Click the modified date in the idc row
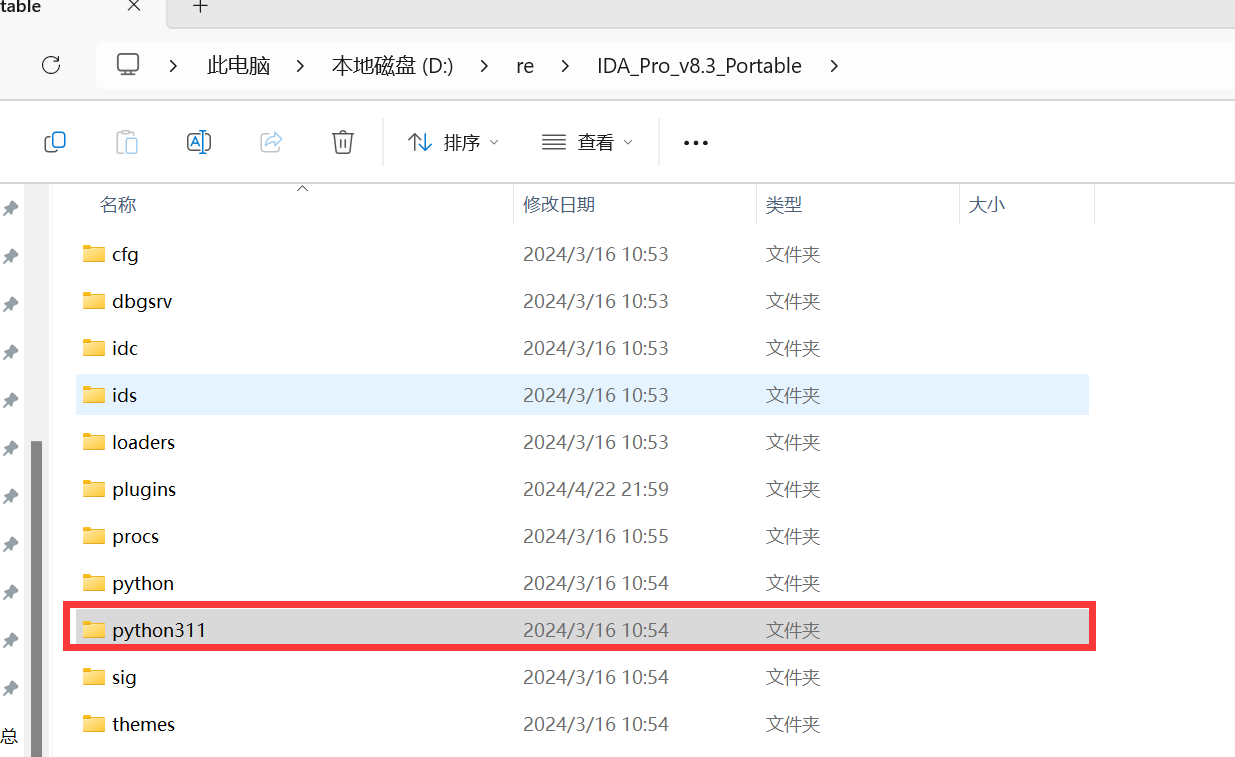 click(596, 348)
